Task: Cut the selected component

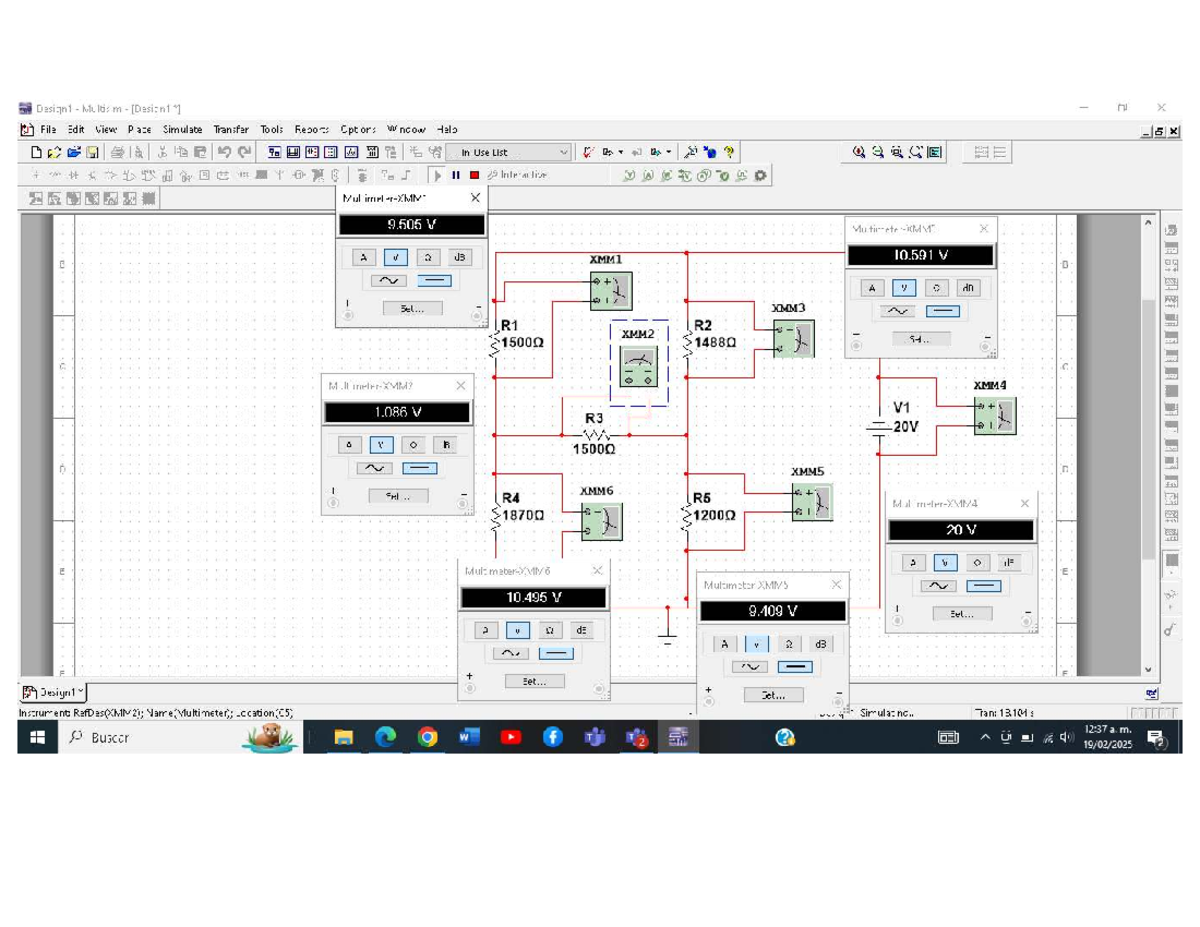Action: pyautogui.click(x=162, y=152)
